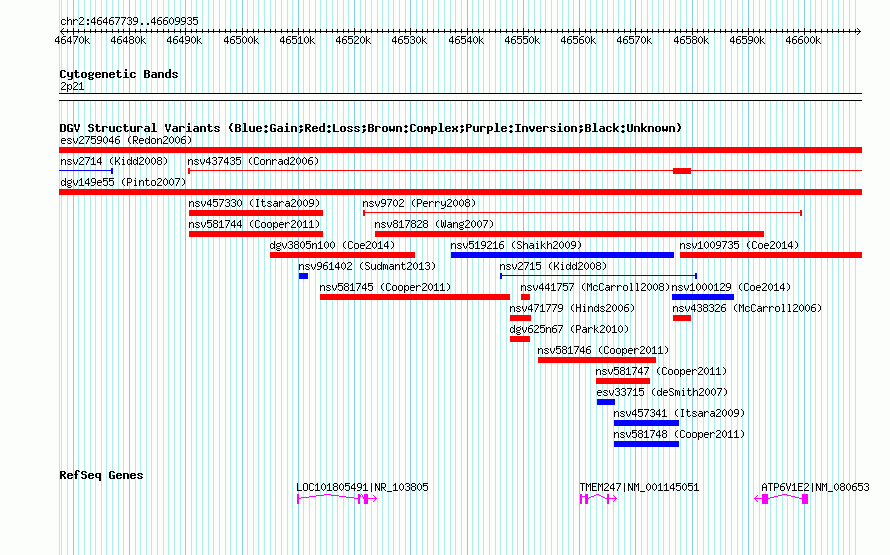Click the 46470k ruler tick label
890x555 pixels.
(72, 41)
